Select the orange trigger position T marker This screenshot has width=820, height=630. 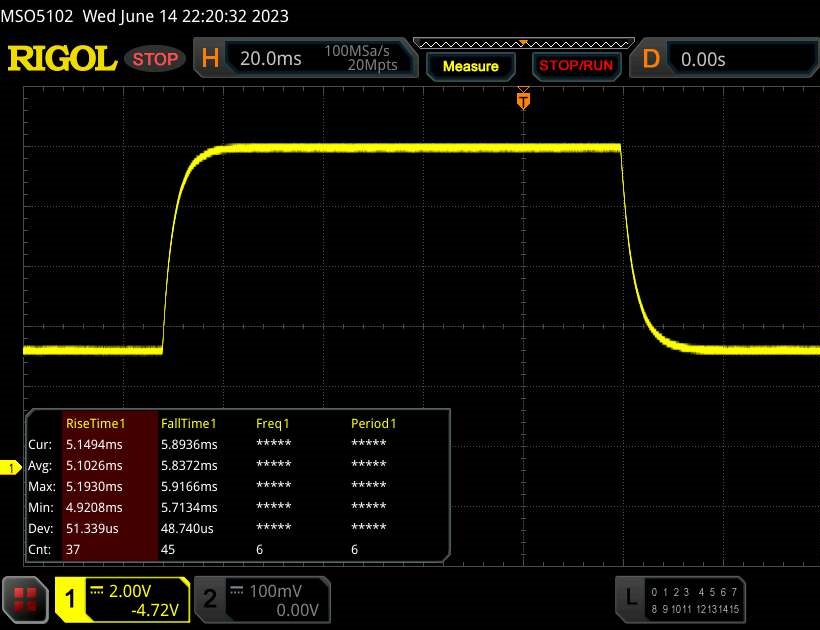tap(522, 100)
